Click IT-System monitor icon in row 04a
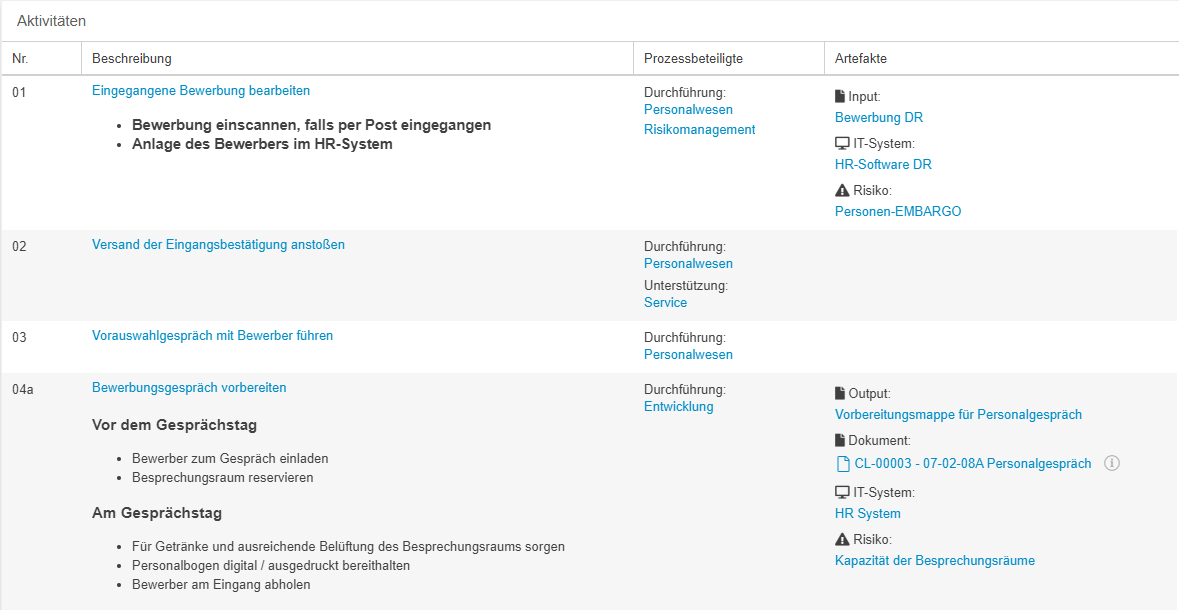Viewport: 1179px width, 610px height. point(842,493)
